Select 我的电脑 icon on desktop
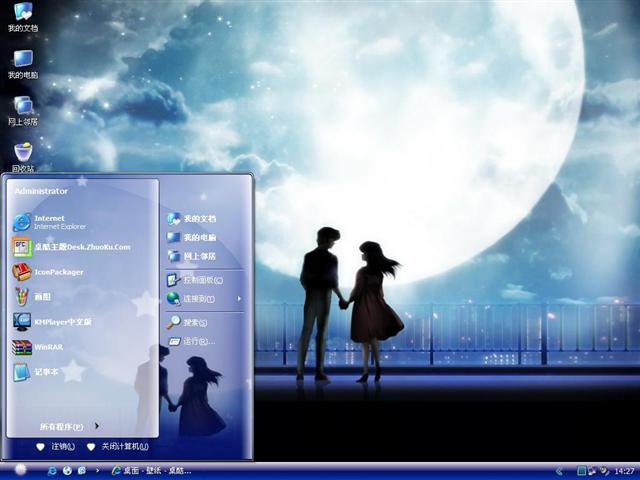 pyautogui.click(x=23, y=64)
